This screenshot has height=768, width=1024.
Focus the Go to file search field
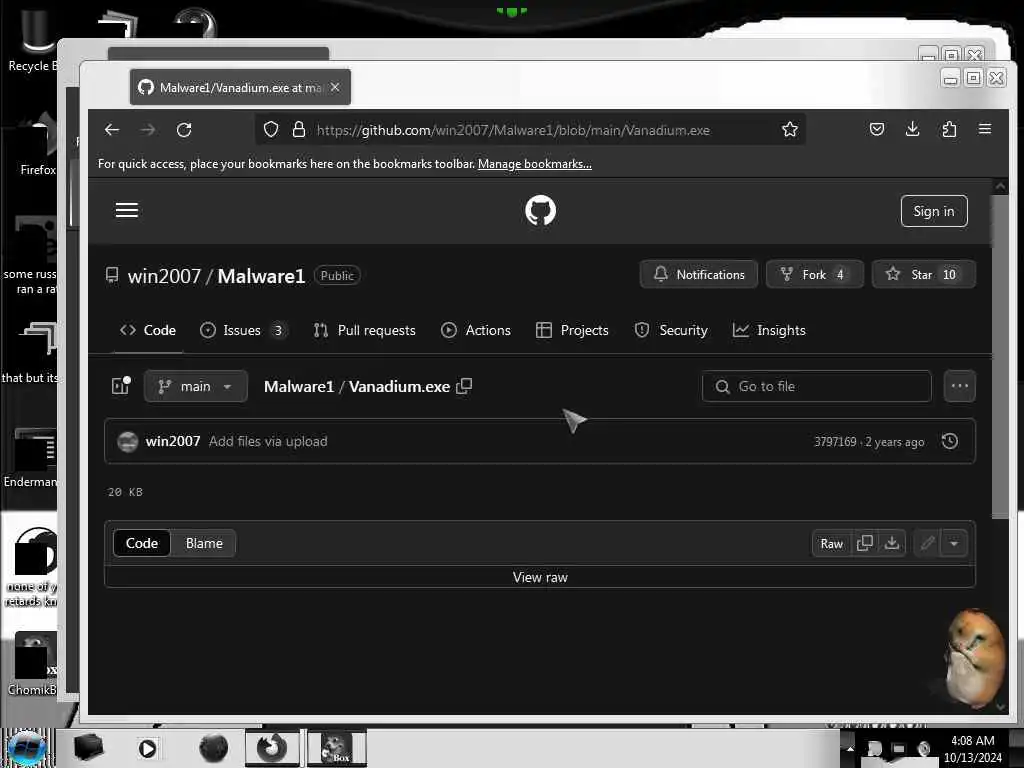[x=816, y=386]
